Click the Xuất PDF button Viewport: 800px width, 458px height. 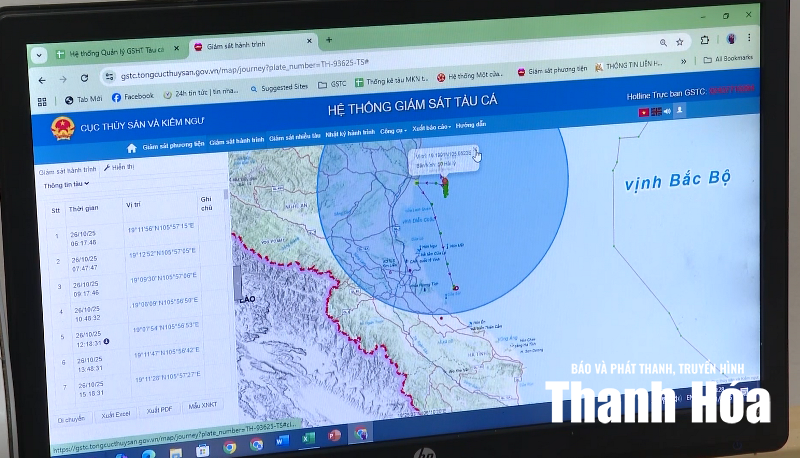click(x=159, y=410)
